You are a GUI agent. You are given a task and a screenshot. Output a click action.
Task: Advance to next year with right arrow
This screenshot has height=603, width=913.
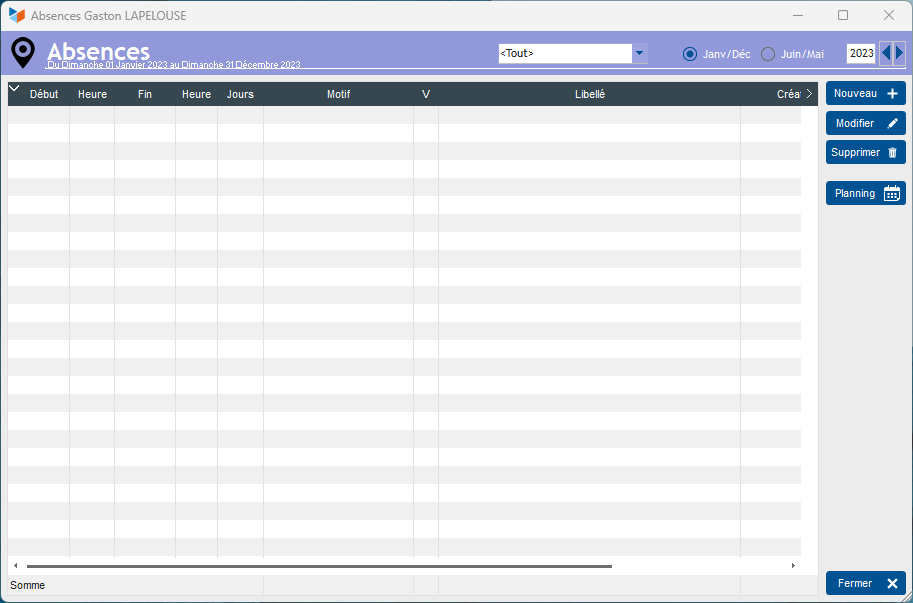(x=900, y=54)
